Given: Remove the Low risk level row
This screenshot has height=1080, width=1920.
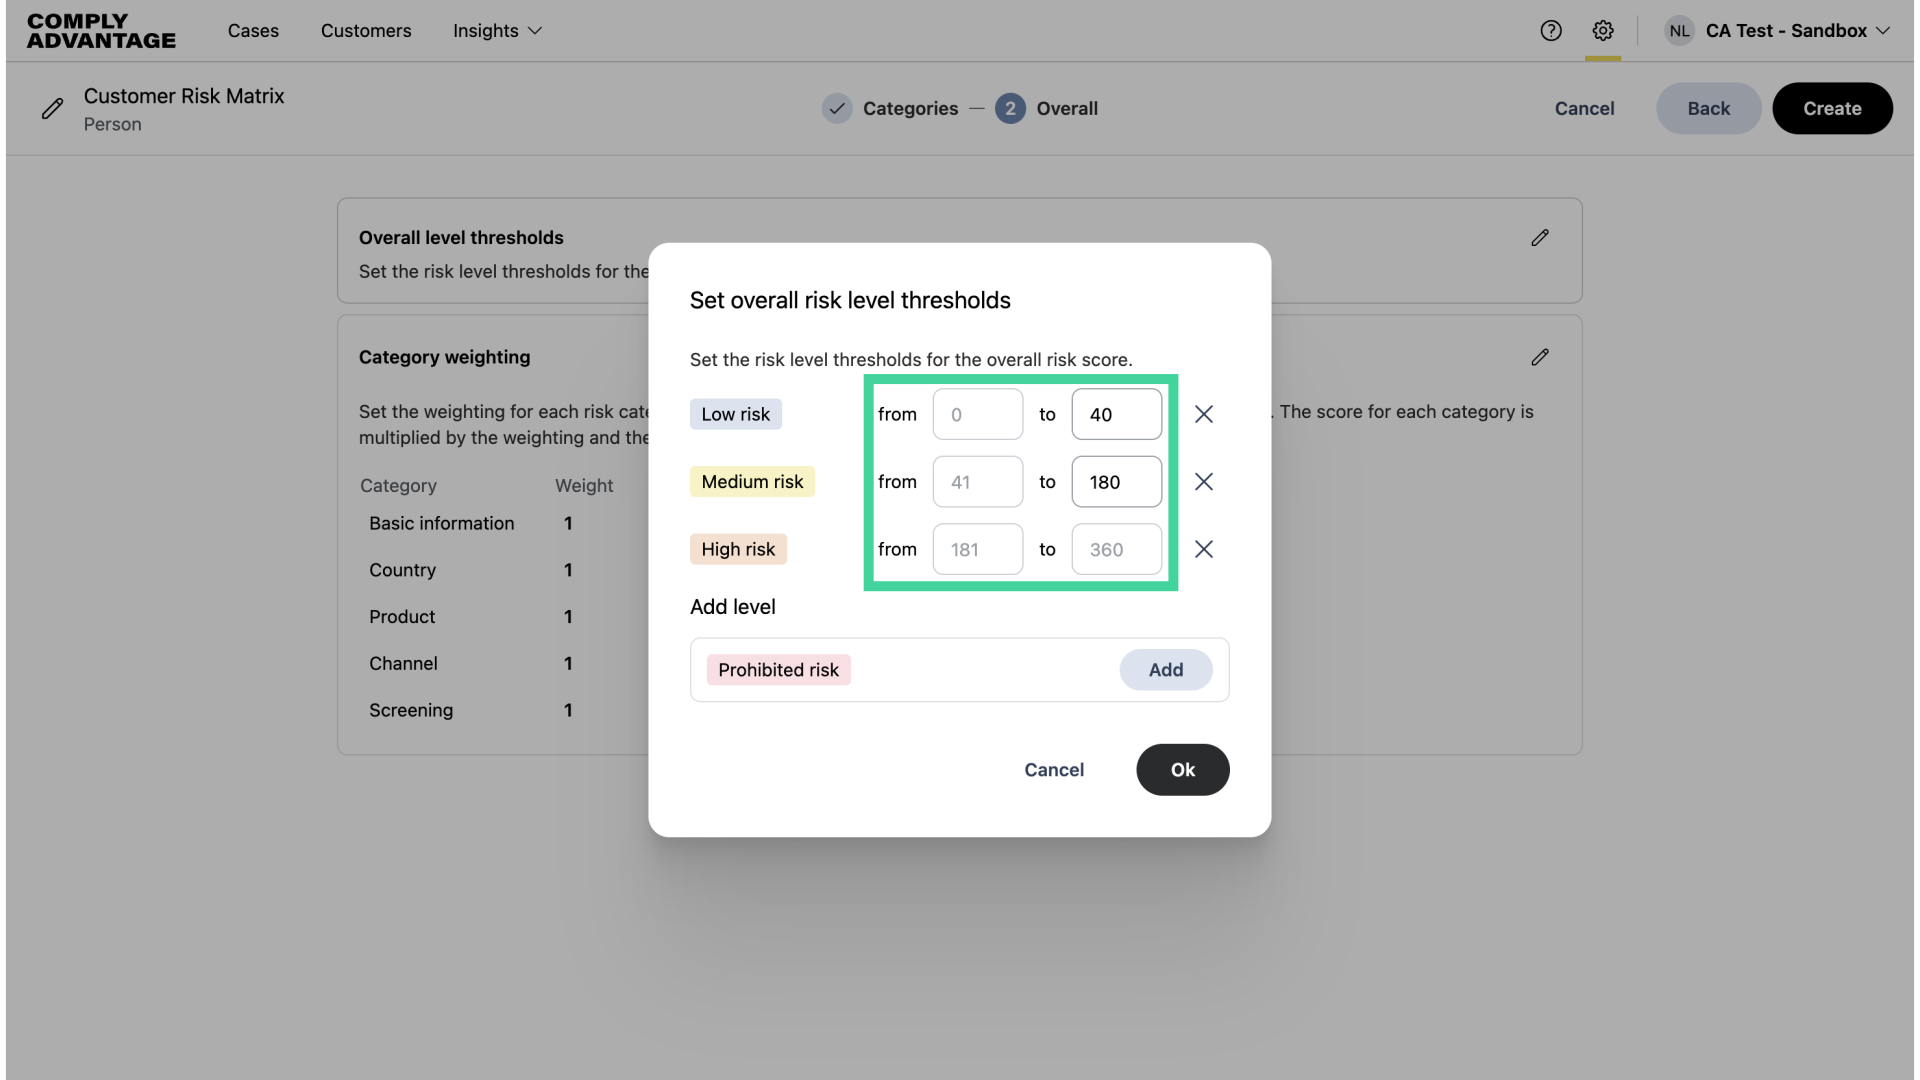Looking at the screenshot, I should pos(1204,414).
